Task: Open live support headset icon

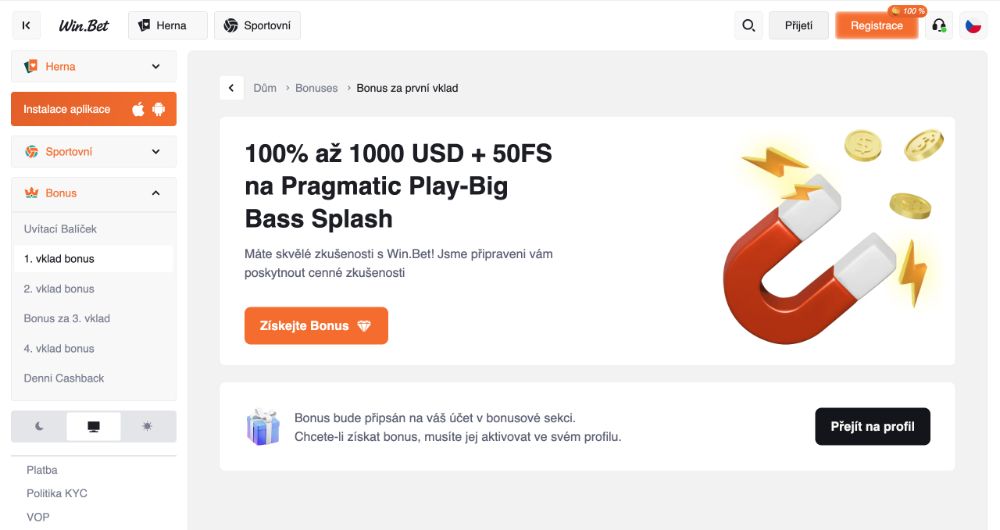Action: click(x=939, y=26)
